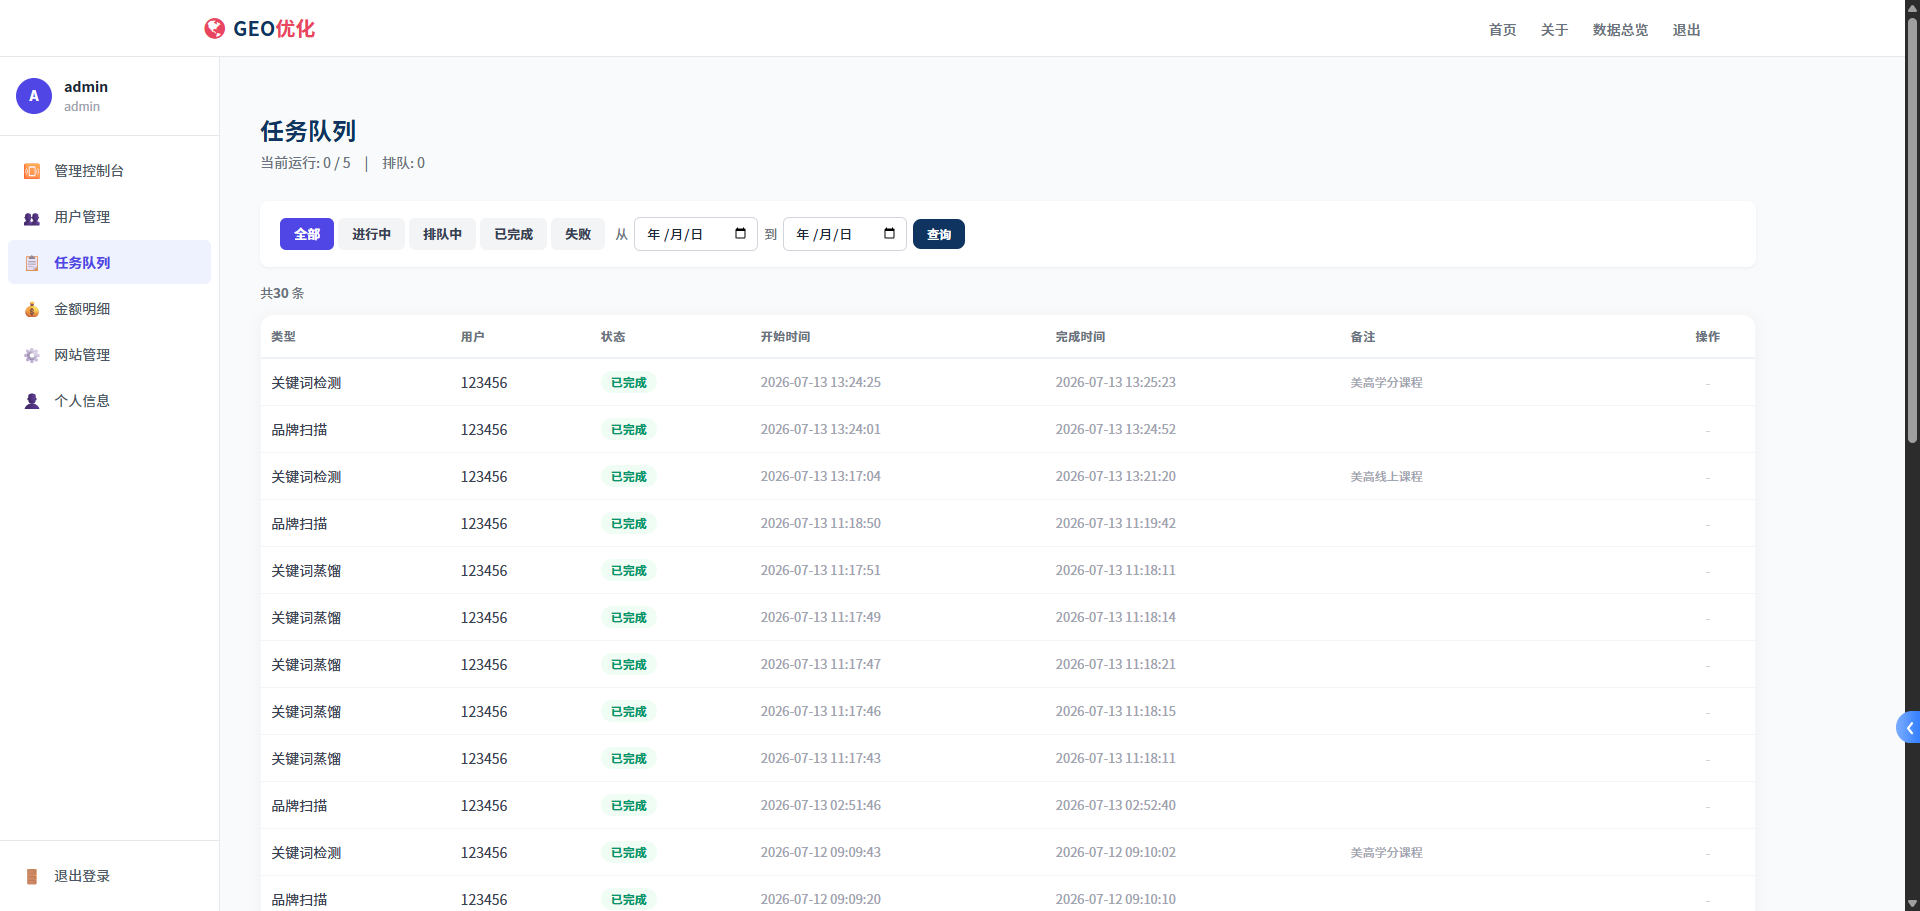Click start time 2026-07-13 11:17:43
The width and height of the screenshot is (1920, 911).
point(820,758)
